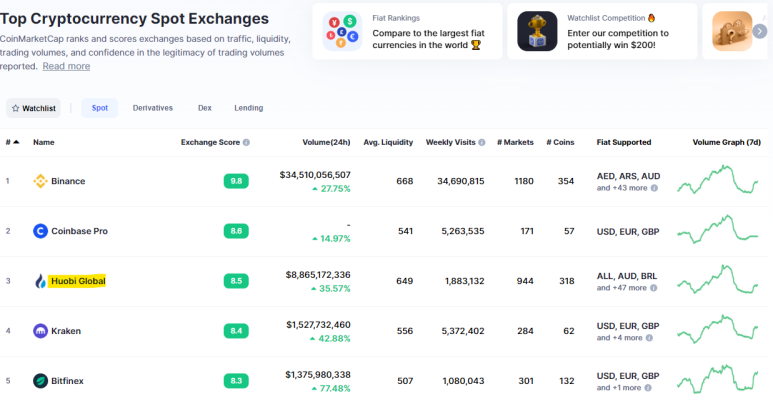The width and height of the screenshot is (773, 404).
Task: Click info icon beside Binance's +43 more
Action: (654, 188)
